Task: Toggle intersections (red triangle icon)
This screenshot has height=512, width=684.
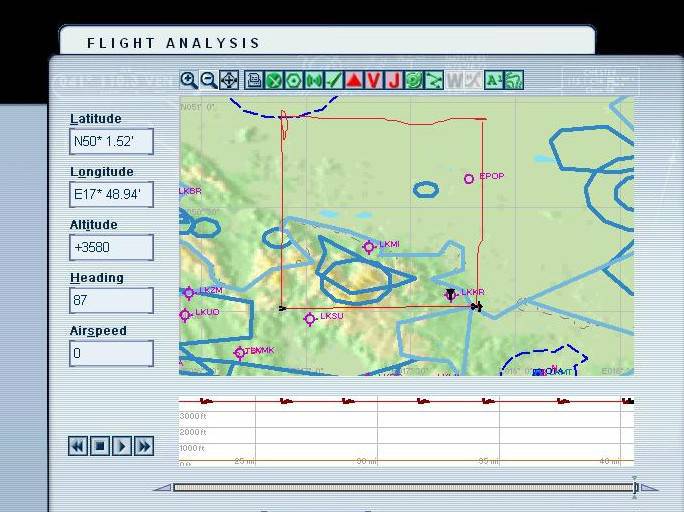Action: (354, 80)
